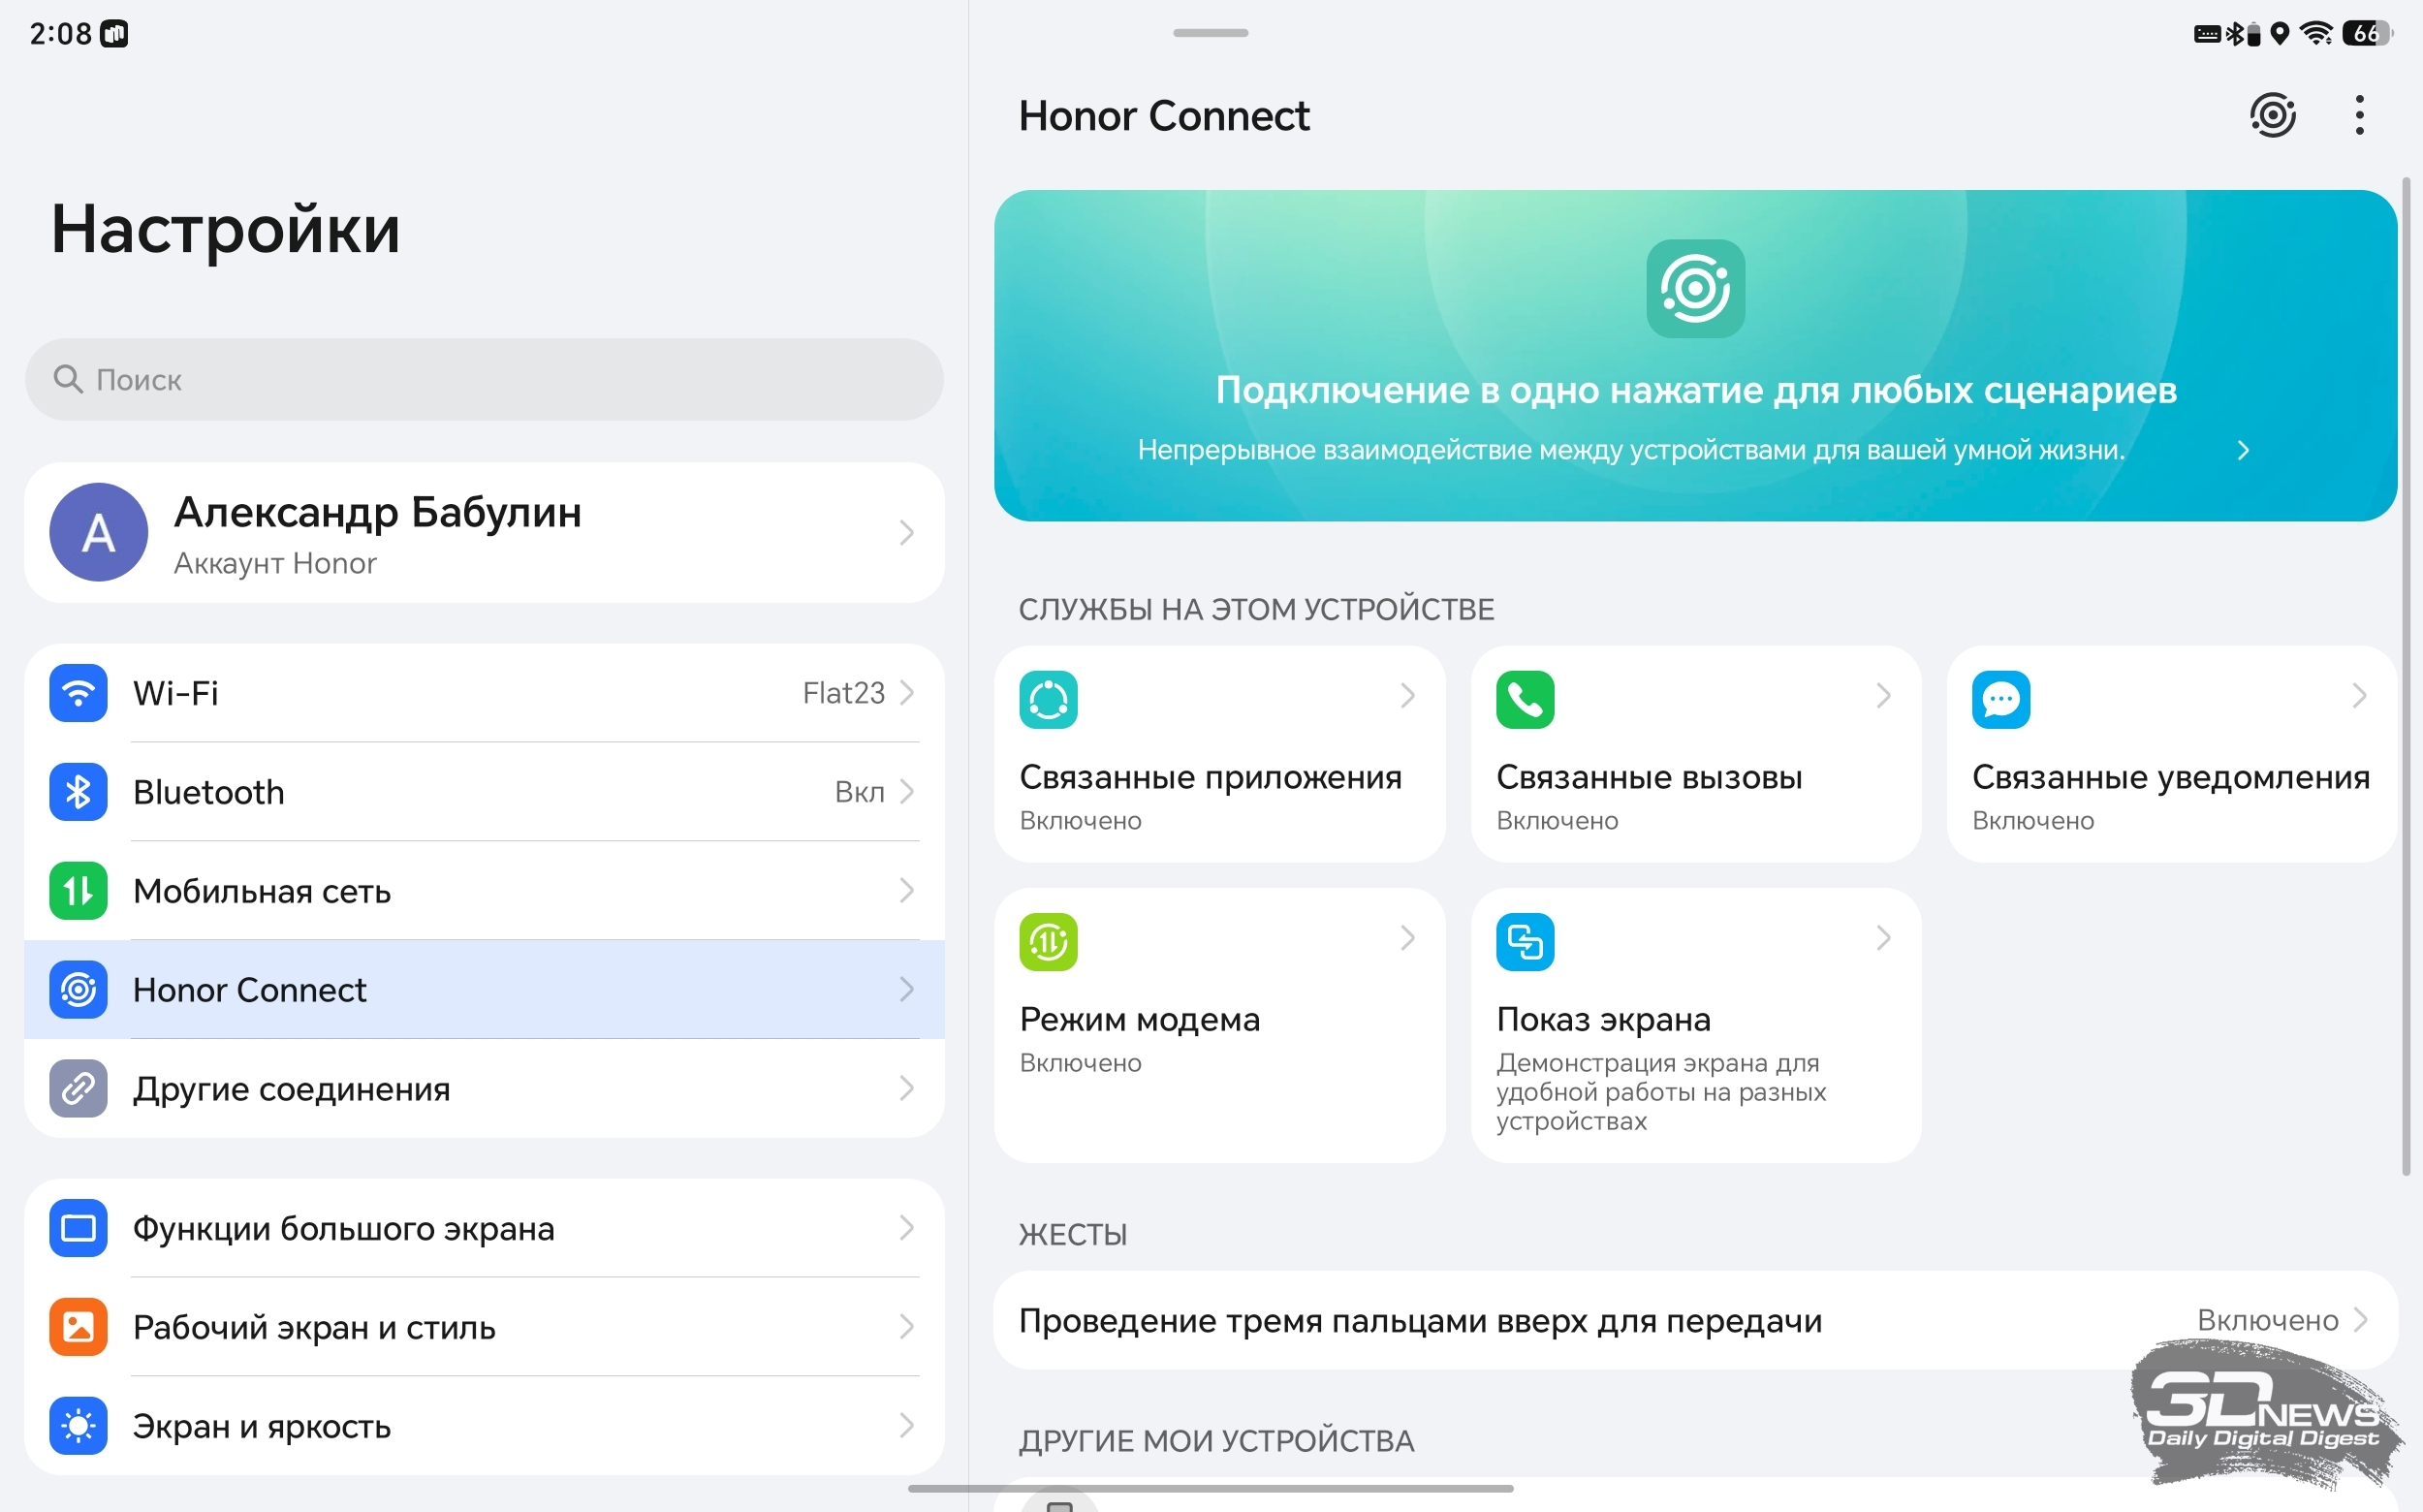Tap the Мобильная сеть green icon
The height and width of the screenshot is (1512, 2423).
click(x=78, y=890)
